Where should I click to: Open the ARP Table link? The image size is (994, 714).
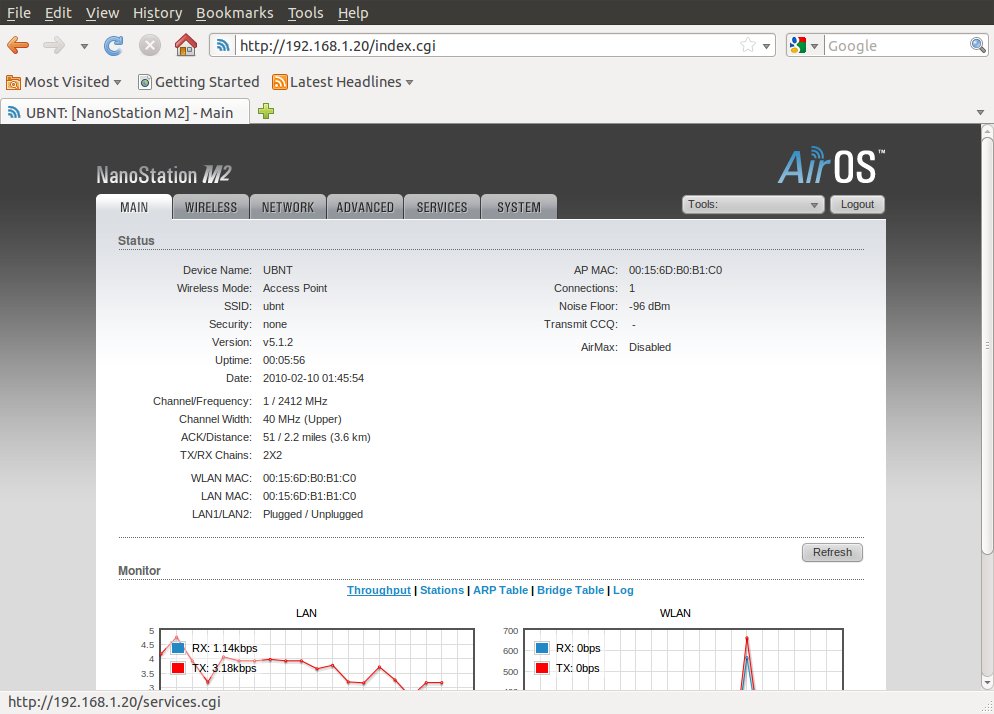(500, 590)
